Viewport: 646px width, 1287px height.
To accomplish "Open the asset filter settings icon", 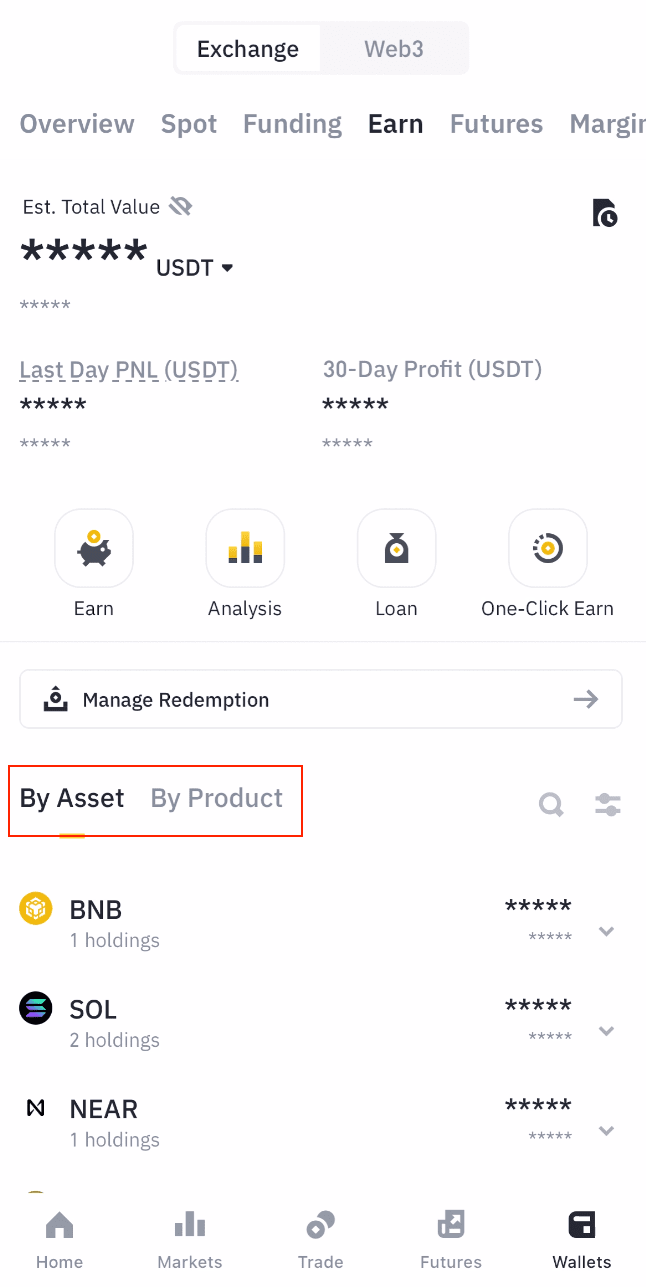I will pos(607,804).
